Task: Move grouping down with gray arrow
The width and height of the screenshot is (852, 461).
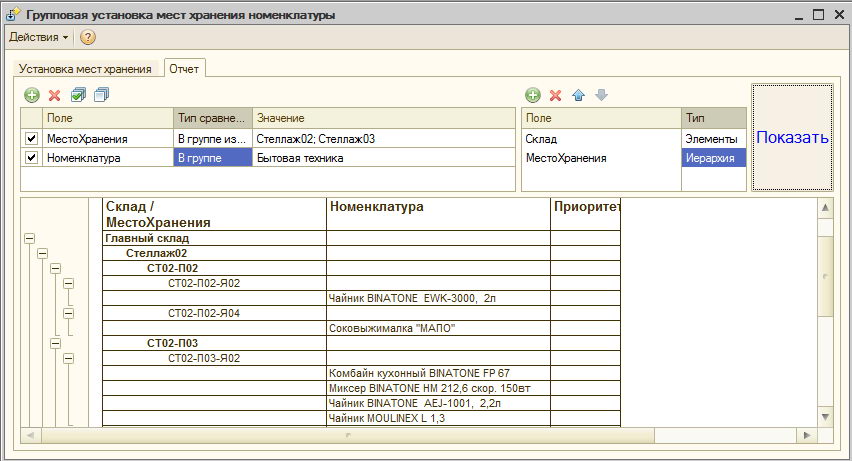Action: click(x=600, y=95)
